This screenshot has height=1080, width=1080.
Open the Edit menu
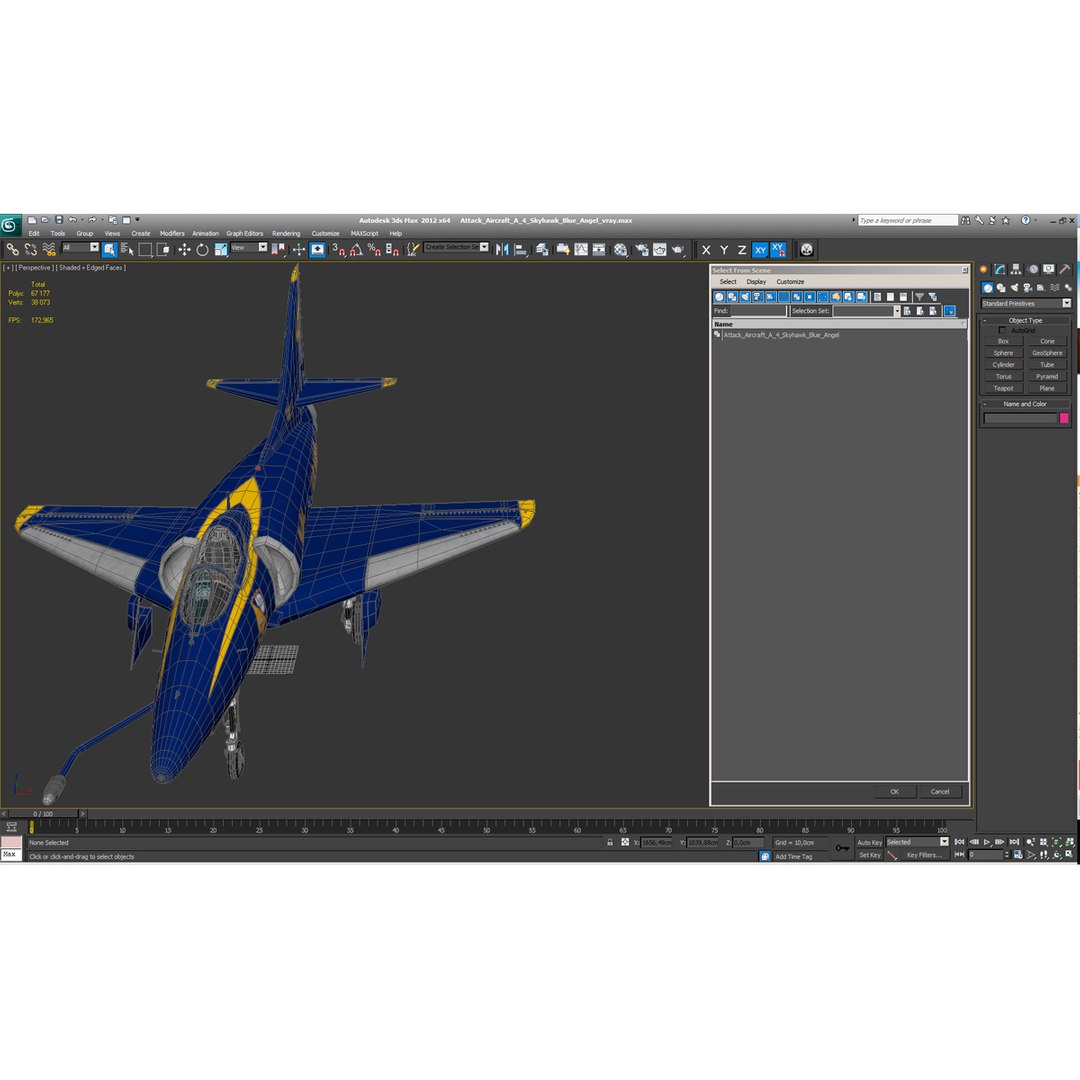click(34, 233)
